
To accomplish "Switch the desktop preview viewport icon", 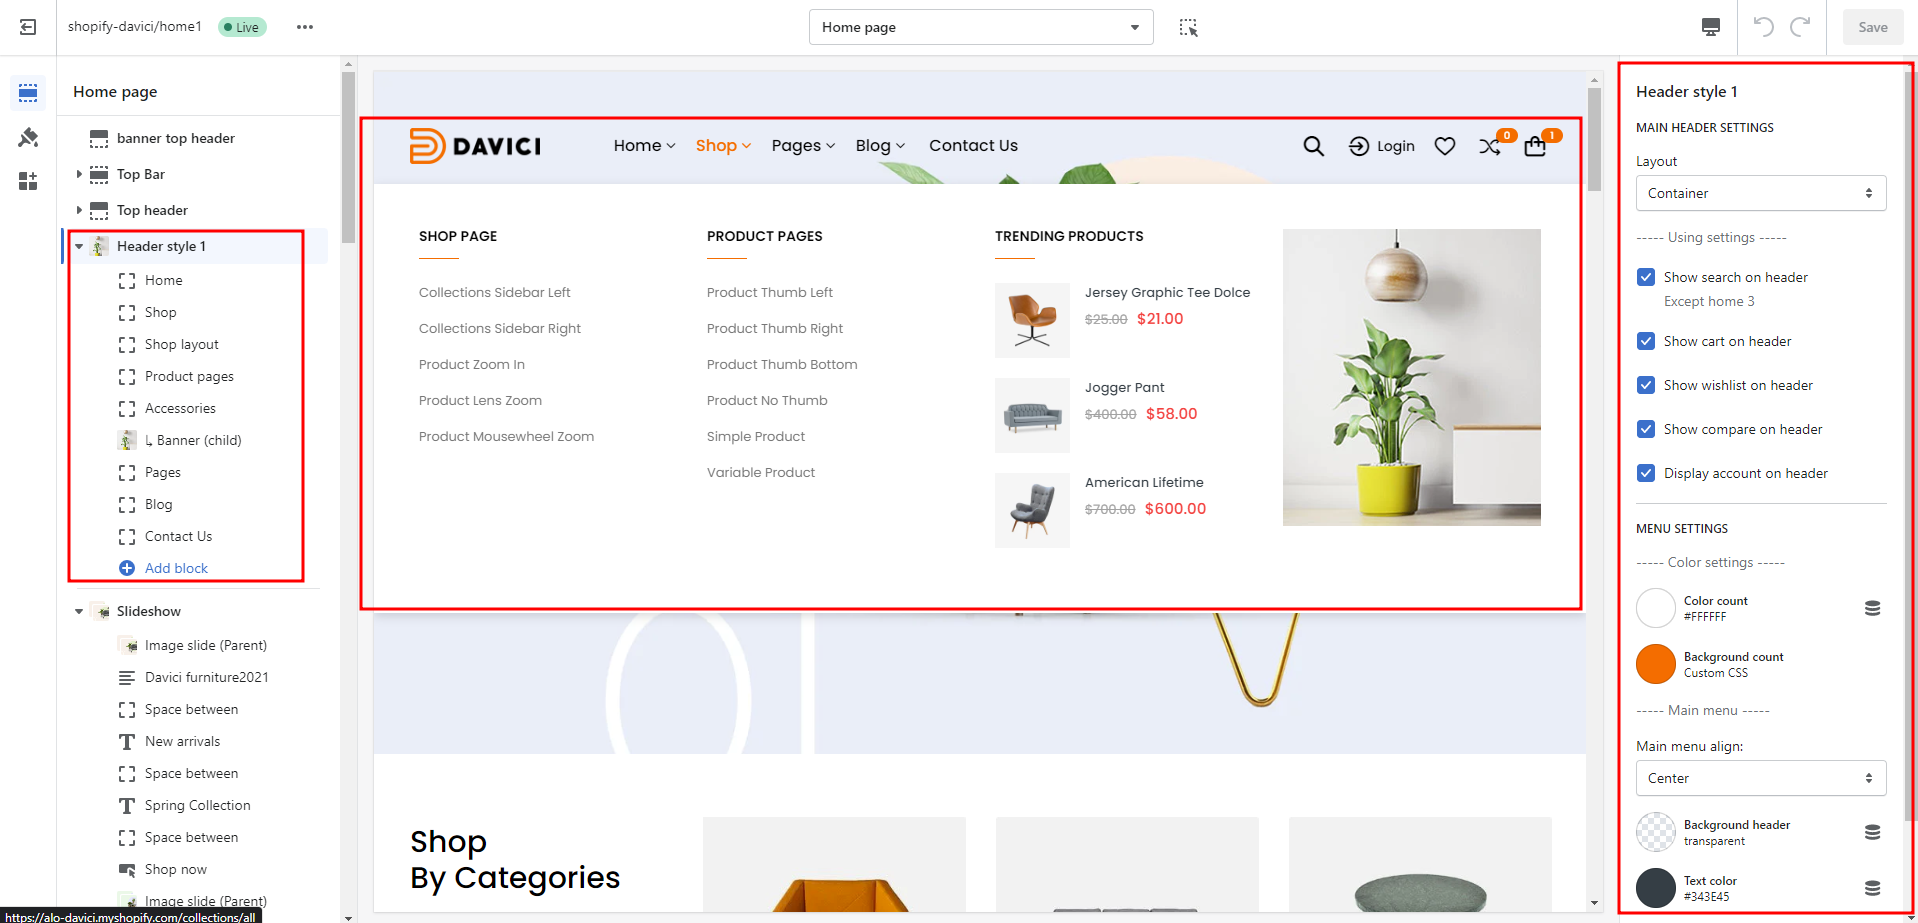I will pos(1711,27).
